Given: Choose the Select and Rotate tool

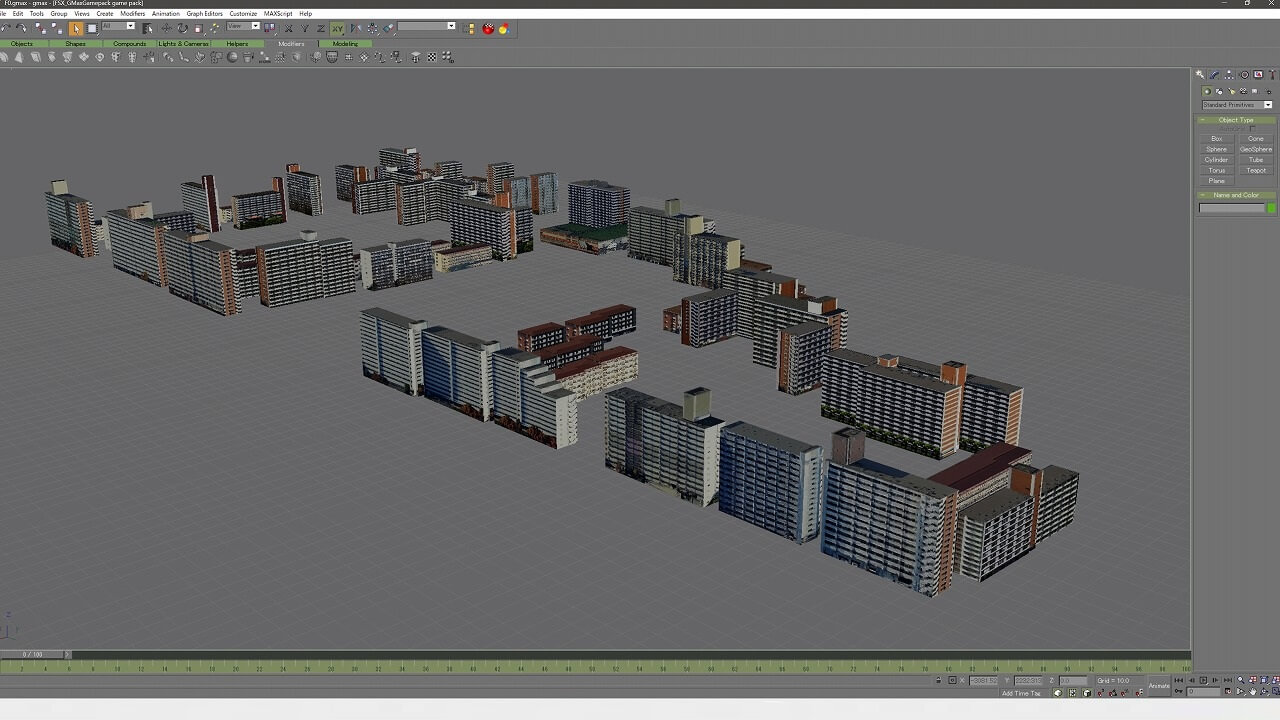Looking at the screenshot, I should (x=183, y=28).
